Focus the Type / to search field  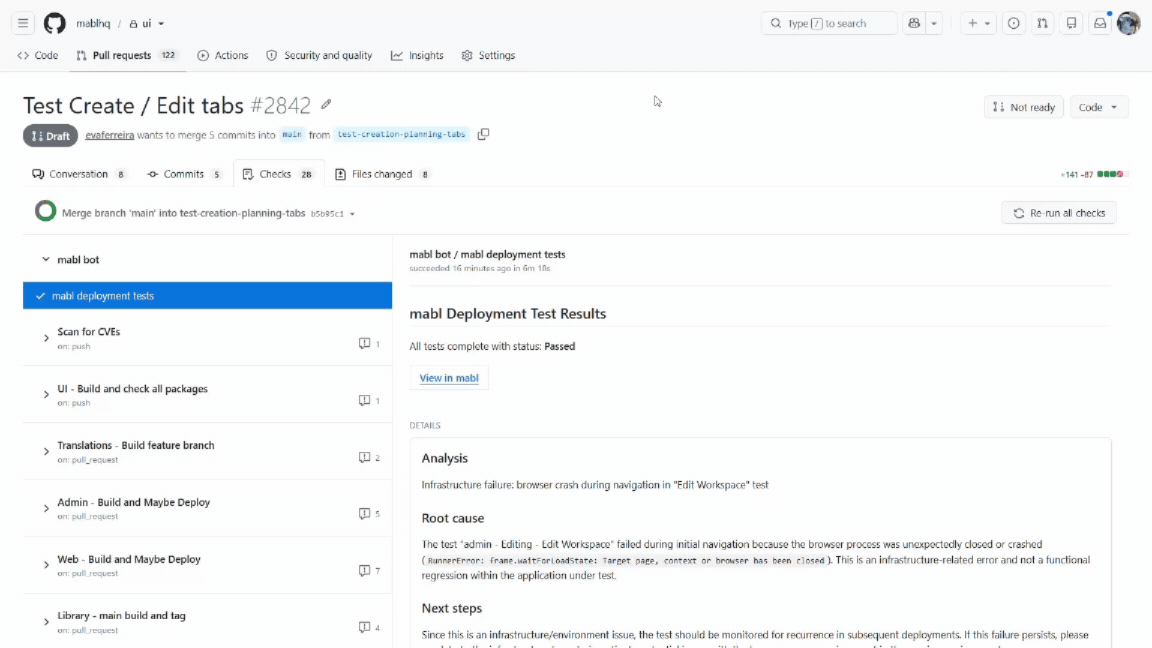tap(829, 24)
